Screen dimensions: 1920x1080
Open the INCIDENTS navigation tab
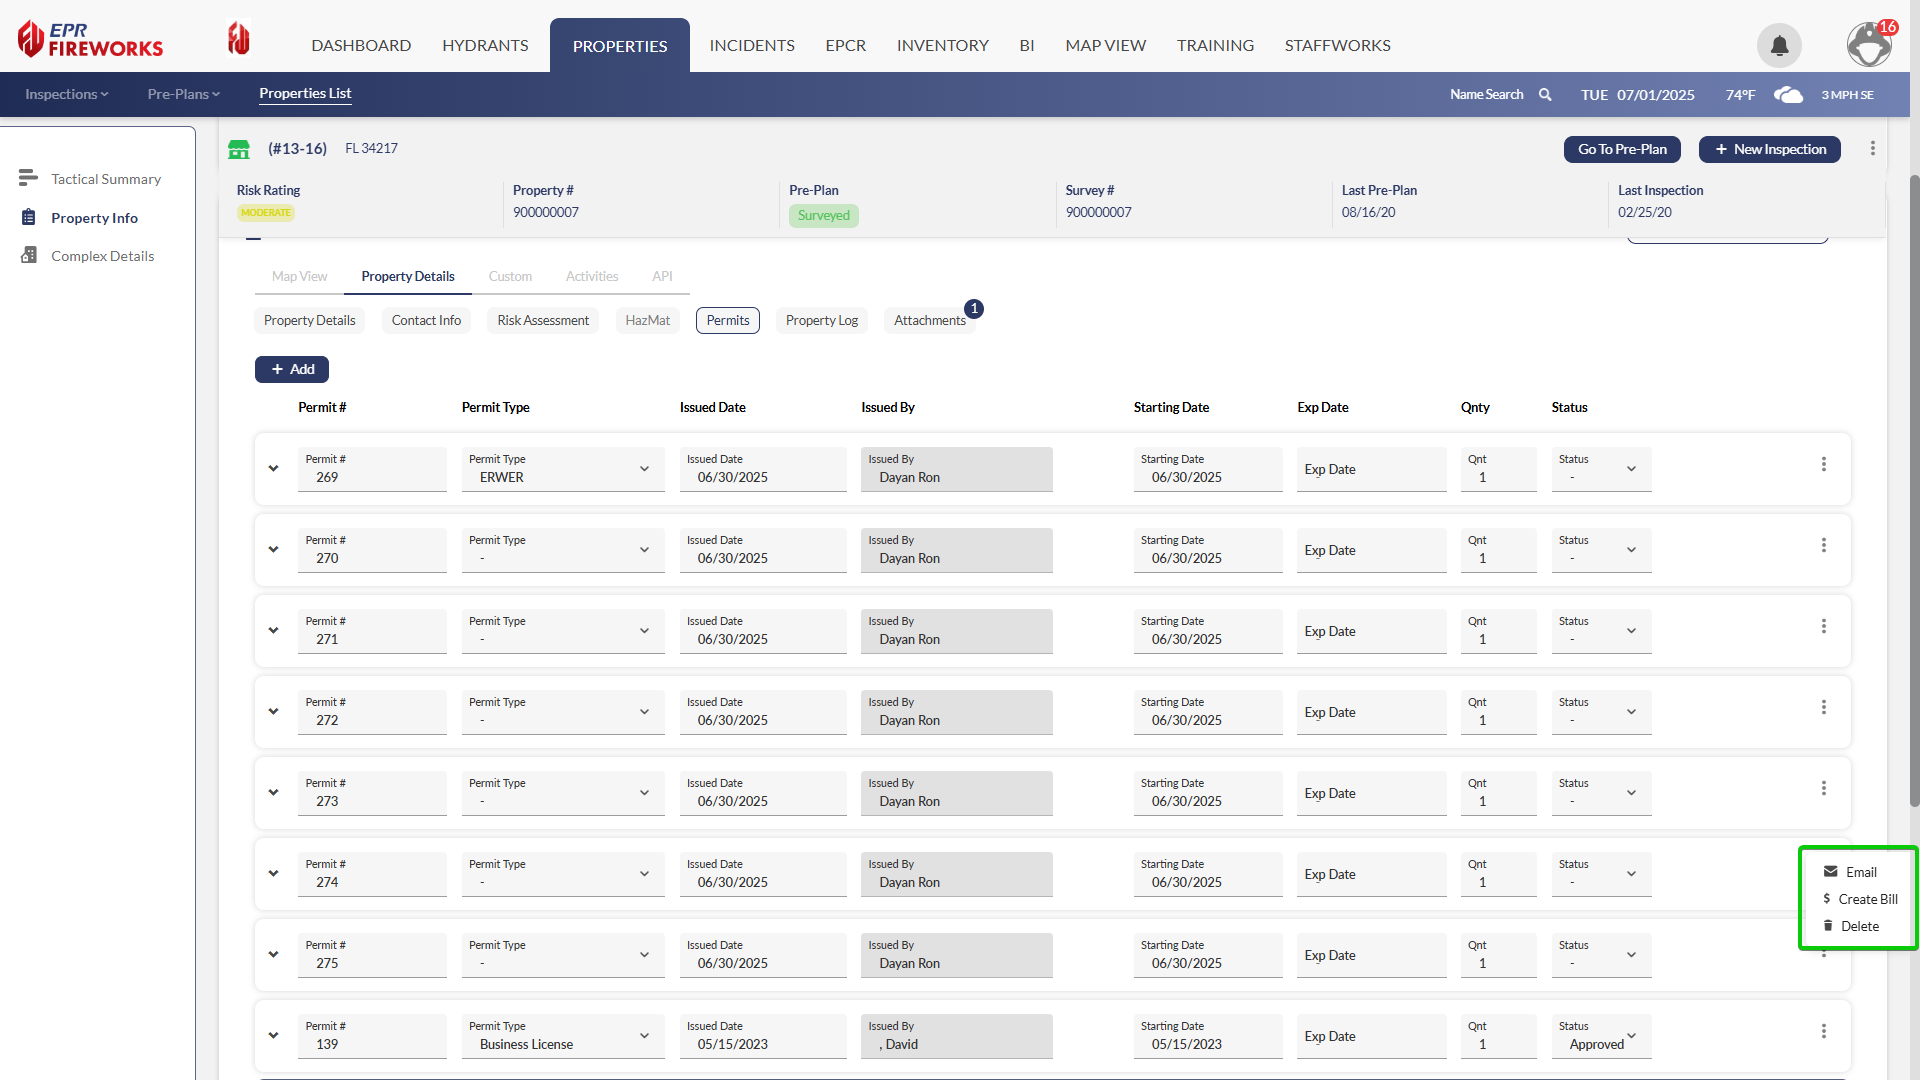751,46
